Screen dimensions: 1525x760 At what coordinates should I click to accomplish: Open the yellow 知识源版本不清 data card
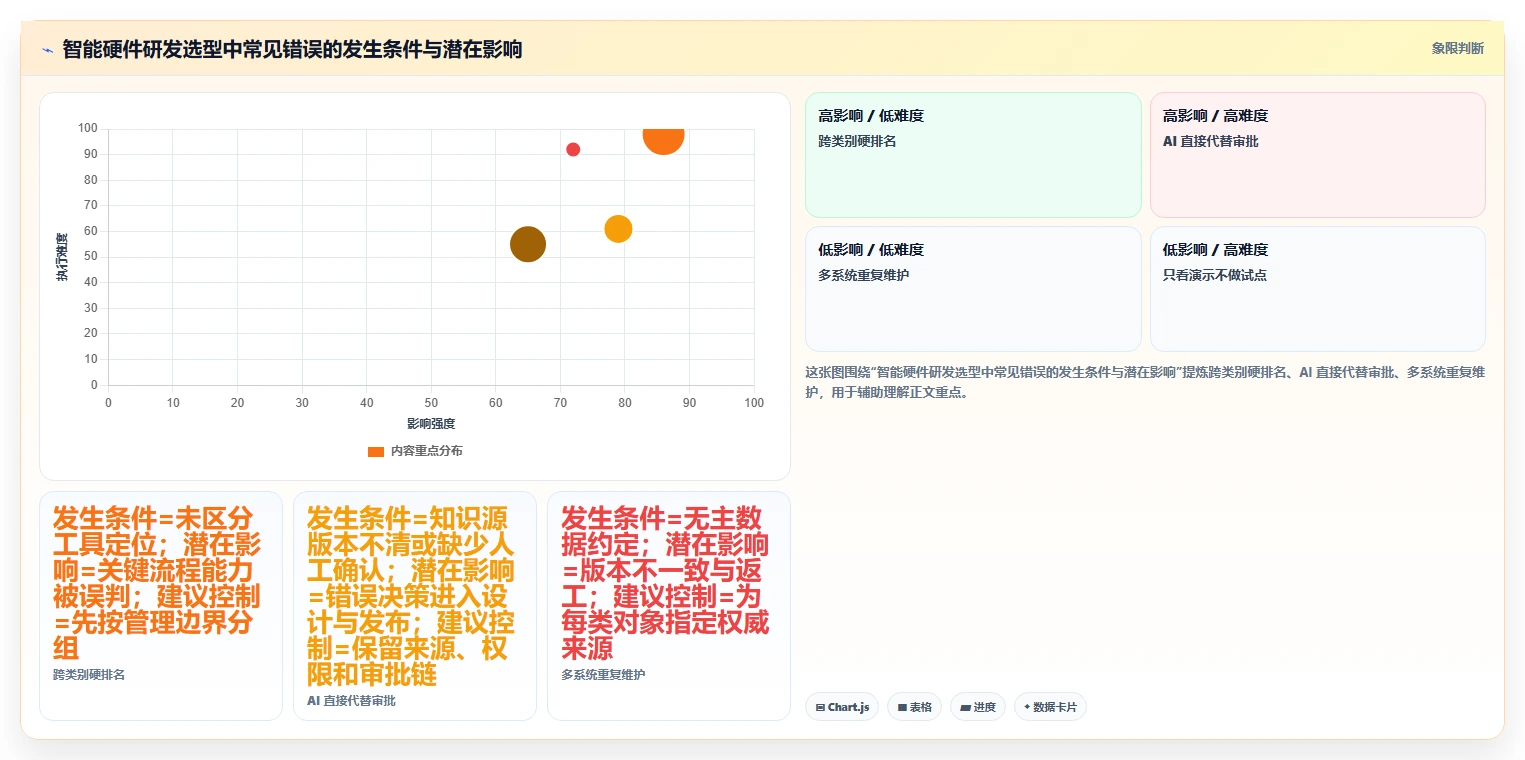click(x=415, y=606)
